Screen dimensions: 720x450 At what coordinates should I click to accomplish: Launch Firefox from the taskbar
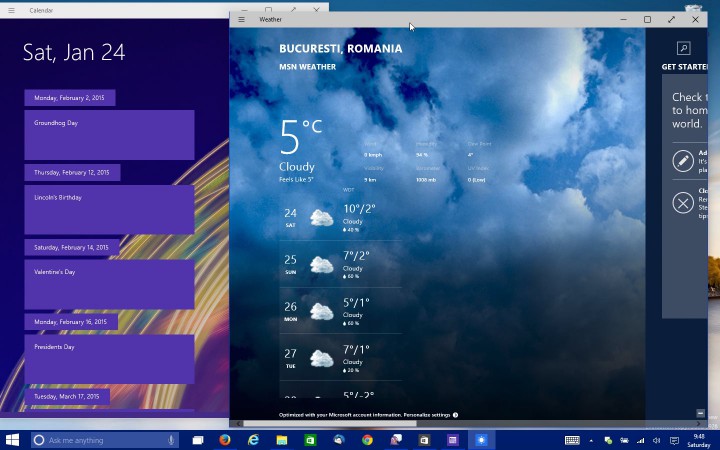pos(225,440)
